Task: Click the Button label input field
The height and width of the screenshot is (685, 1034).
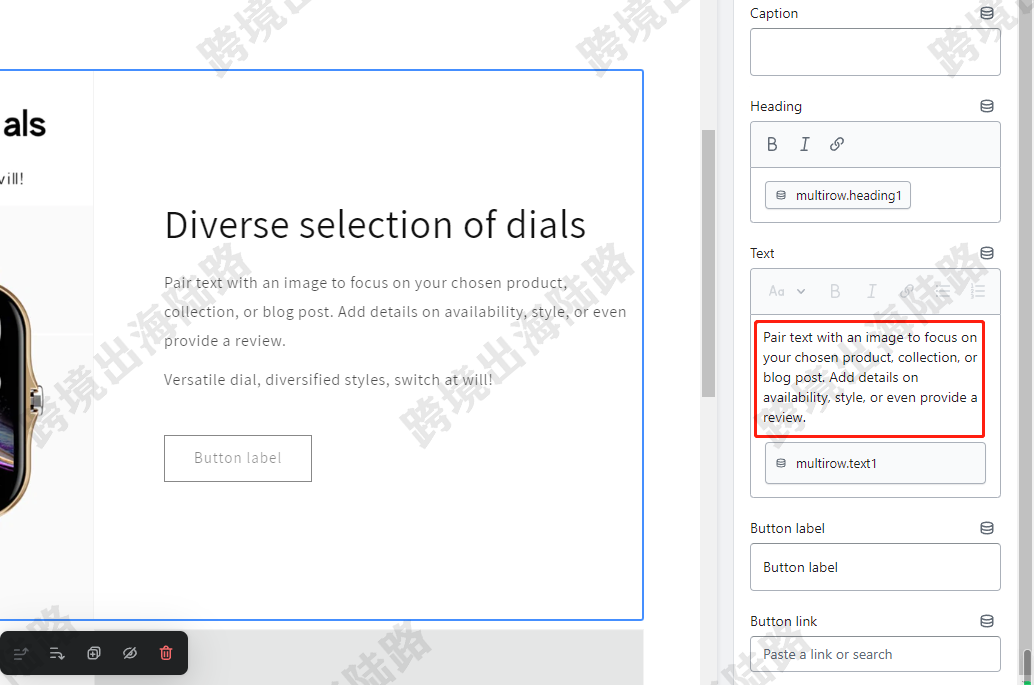Action: [x=875, y=567]
